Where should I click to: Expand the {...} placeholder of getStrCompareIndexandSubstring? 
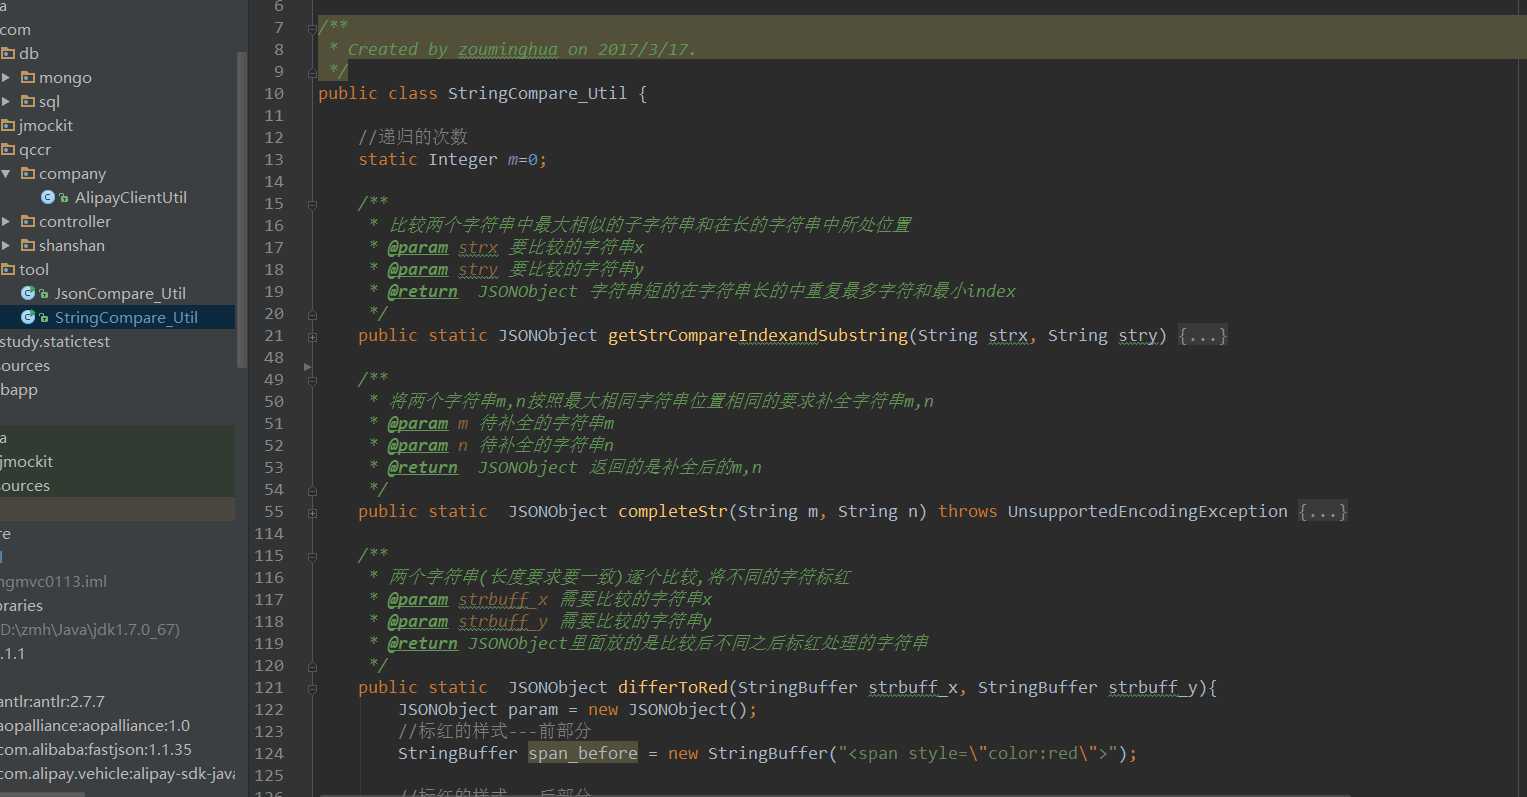coord(1202,336)
